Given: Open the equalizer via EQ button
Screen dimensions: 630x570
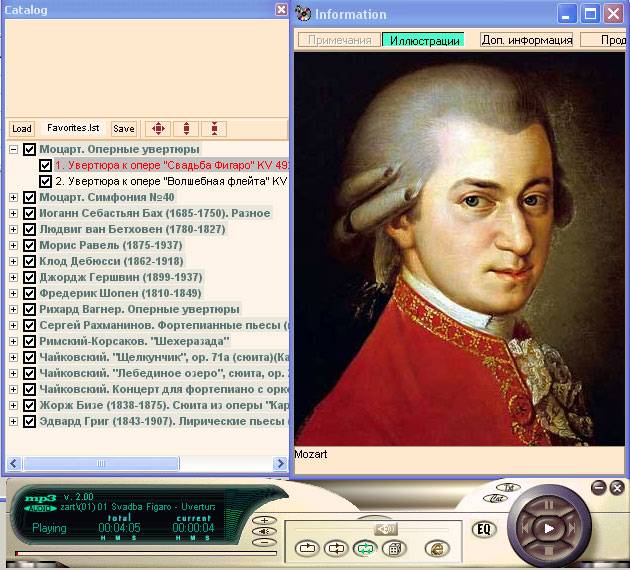Looking at the screenshot, I should coord(484,529).
